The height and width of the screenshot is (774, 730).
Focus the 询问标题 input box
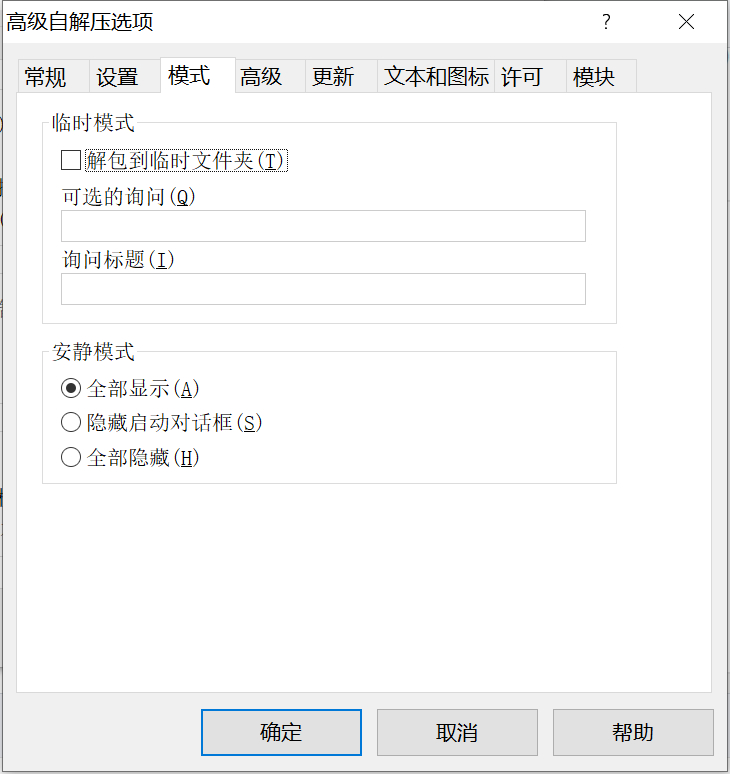(323, 289)
